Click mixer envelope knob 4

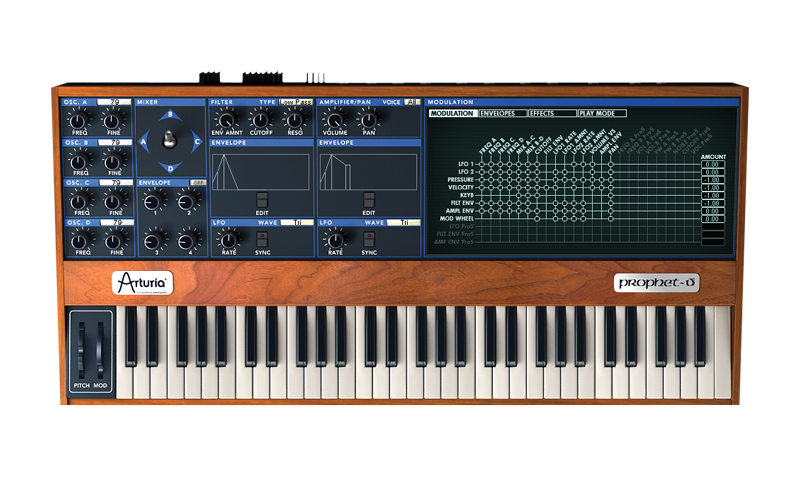point(187,241)
